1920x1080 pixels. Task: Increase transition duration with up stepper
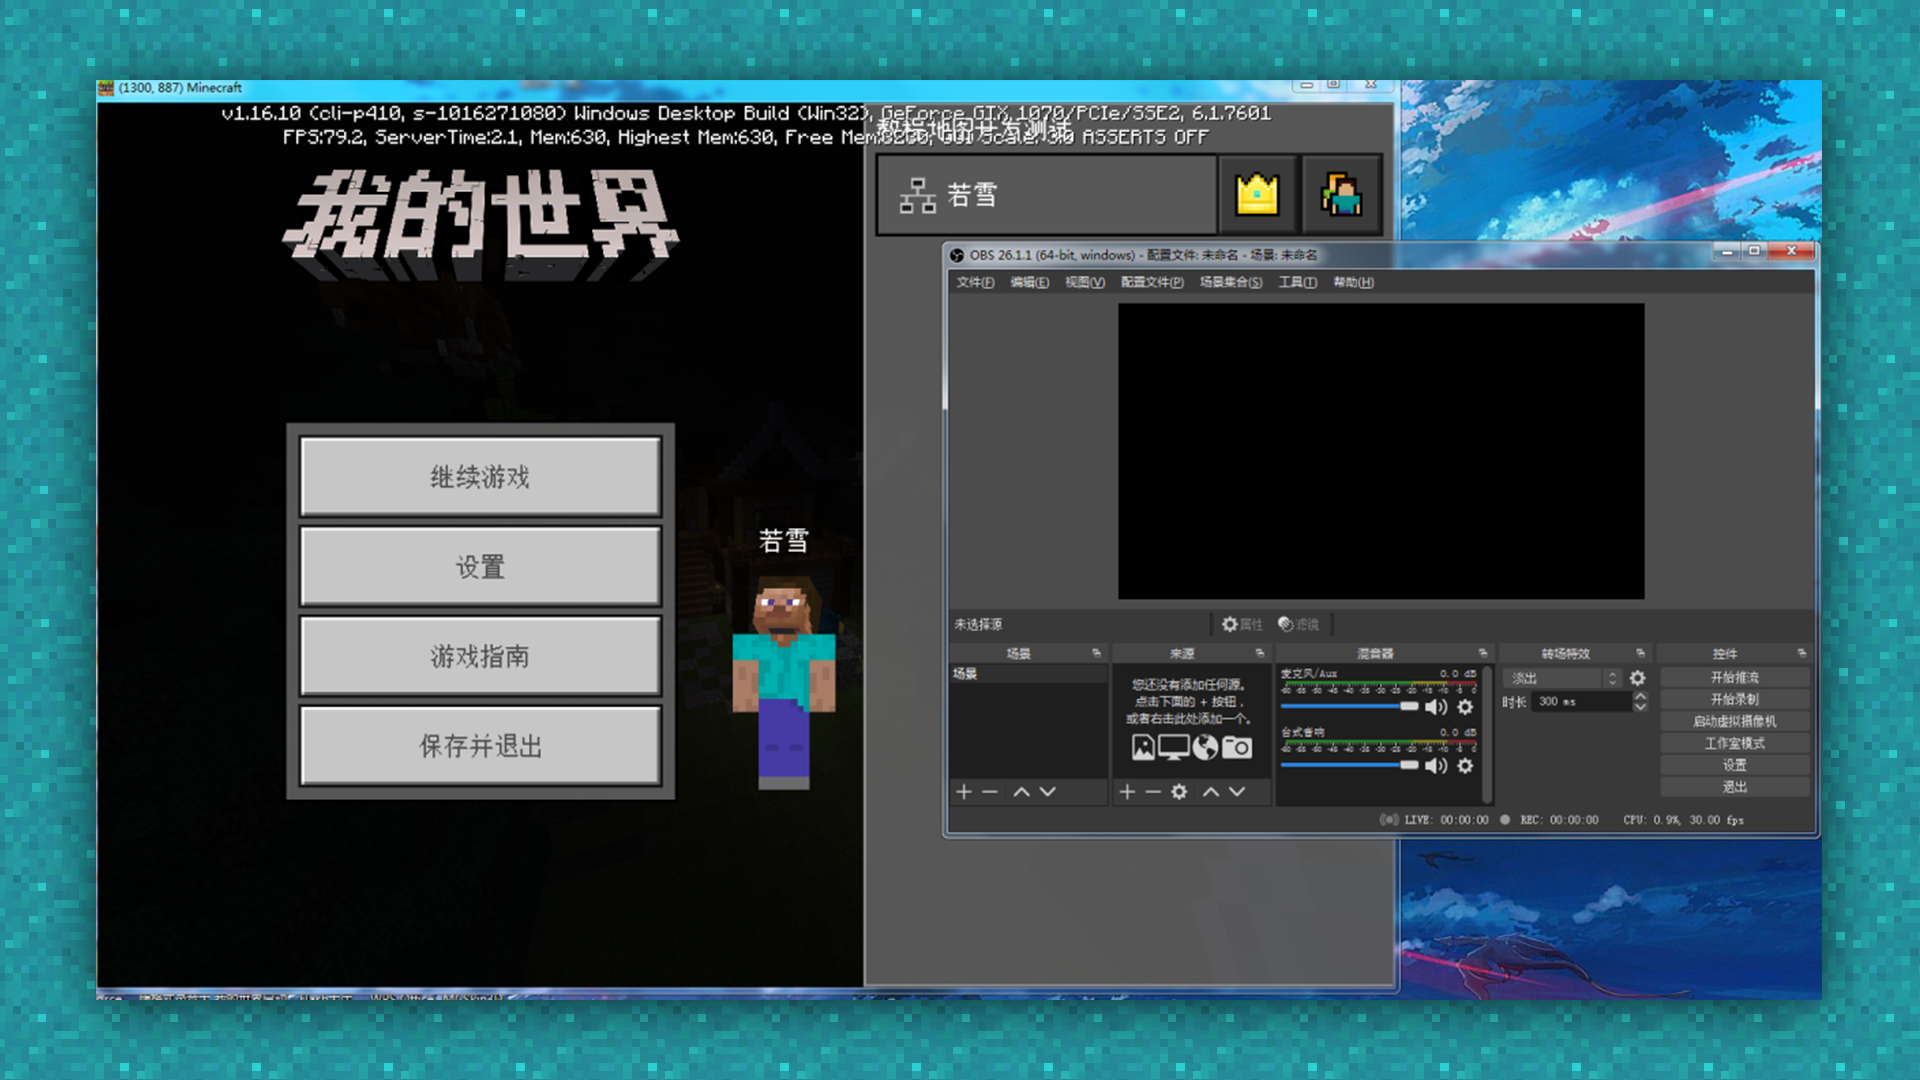(x=1640, y=696)
